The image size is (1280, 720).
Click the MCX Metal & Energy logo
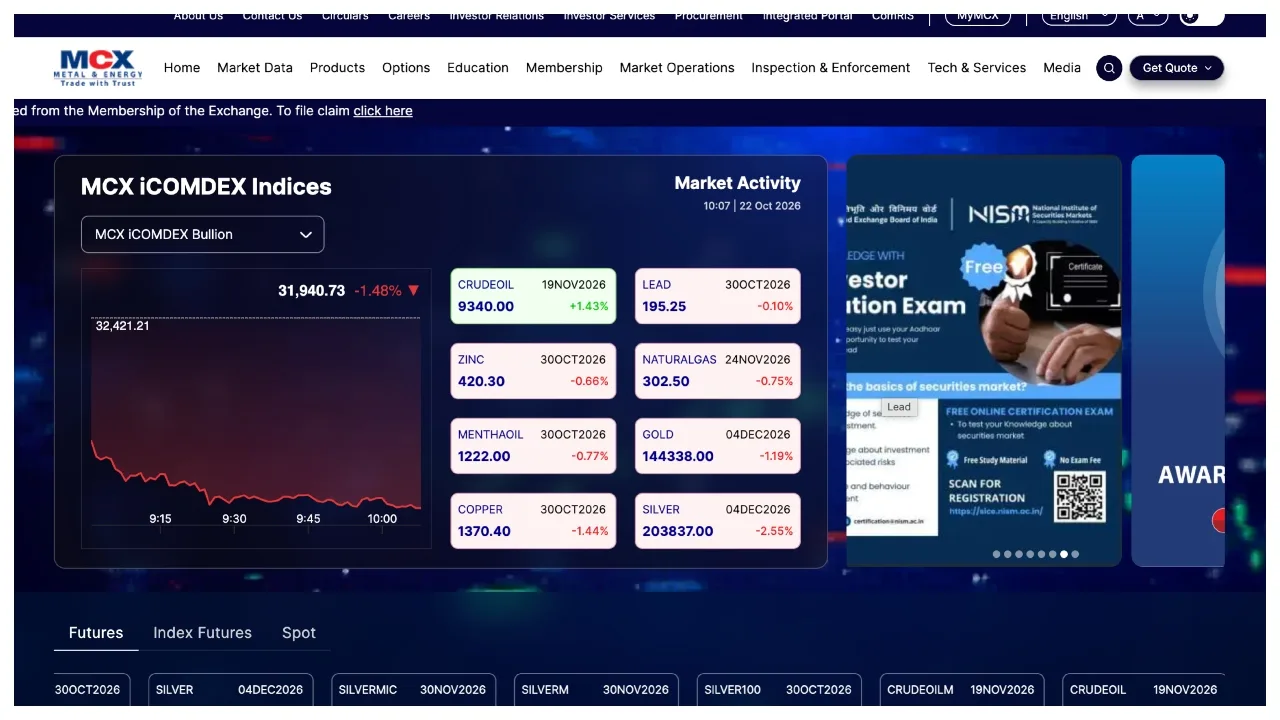tap(98, 68)
